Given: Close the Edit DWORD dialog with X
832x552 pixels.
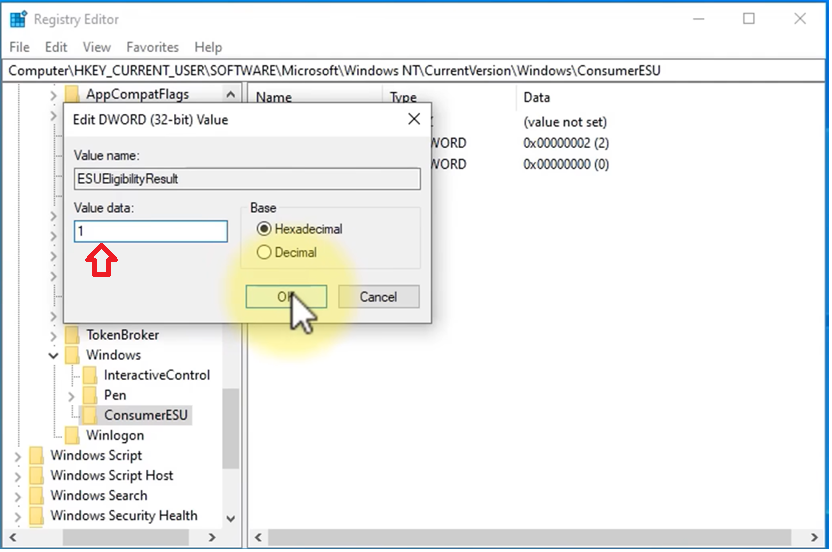Looking at the screenshot, I should 414,119.
